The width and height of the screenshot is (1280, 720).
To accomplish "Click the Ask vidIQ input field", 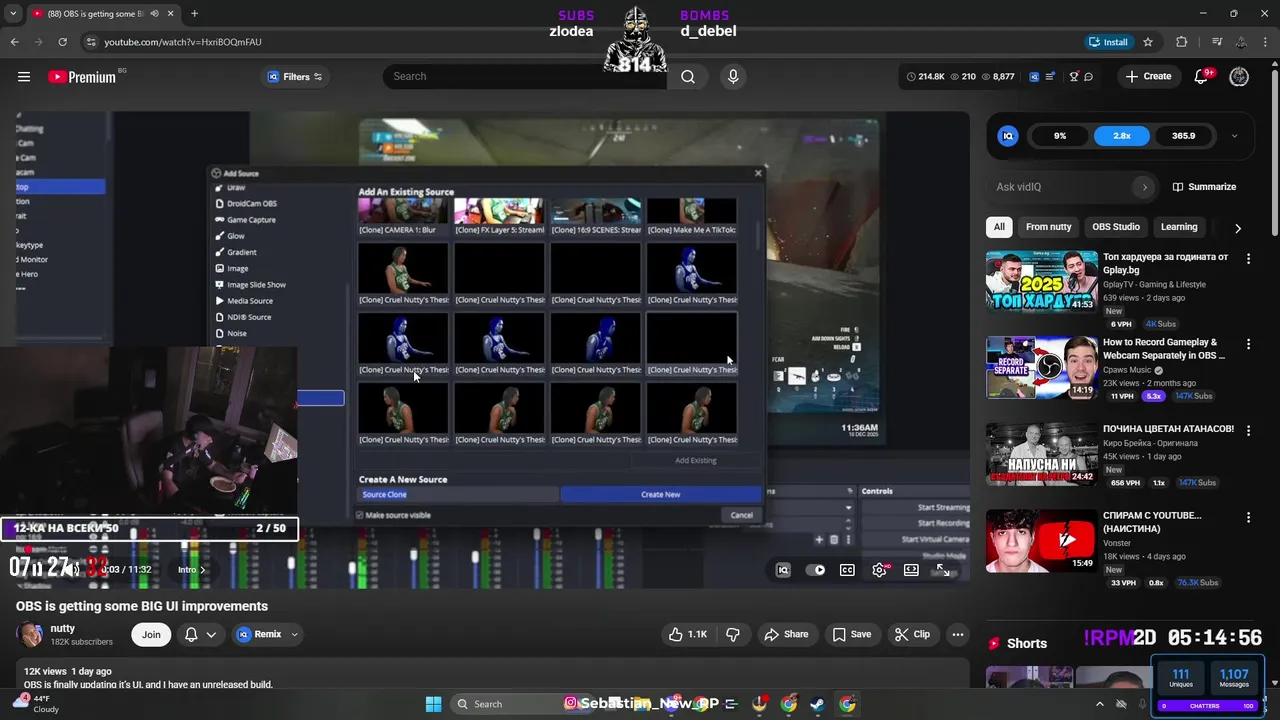I will point(1062,187).
